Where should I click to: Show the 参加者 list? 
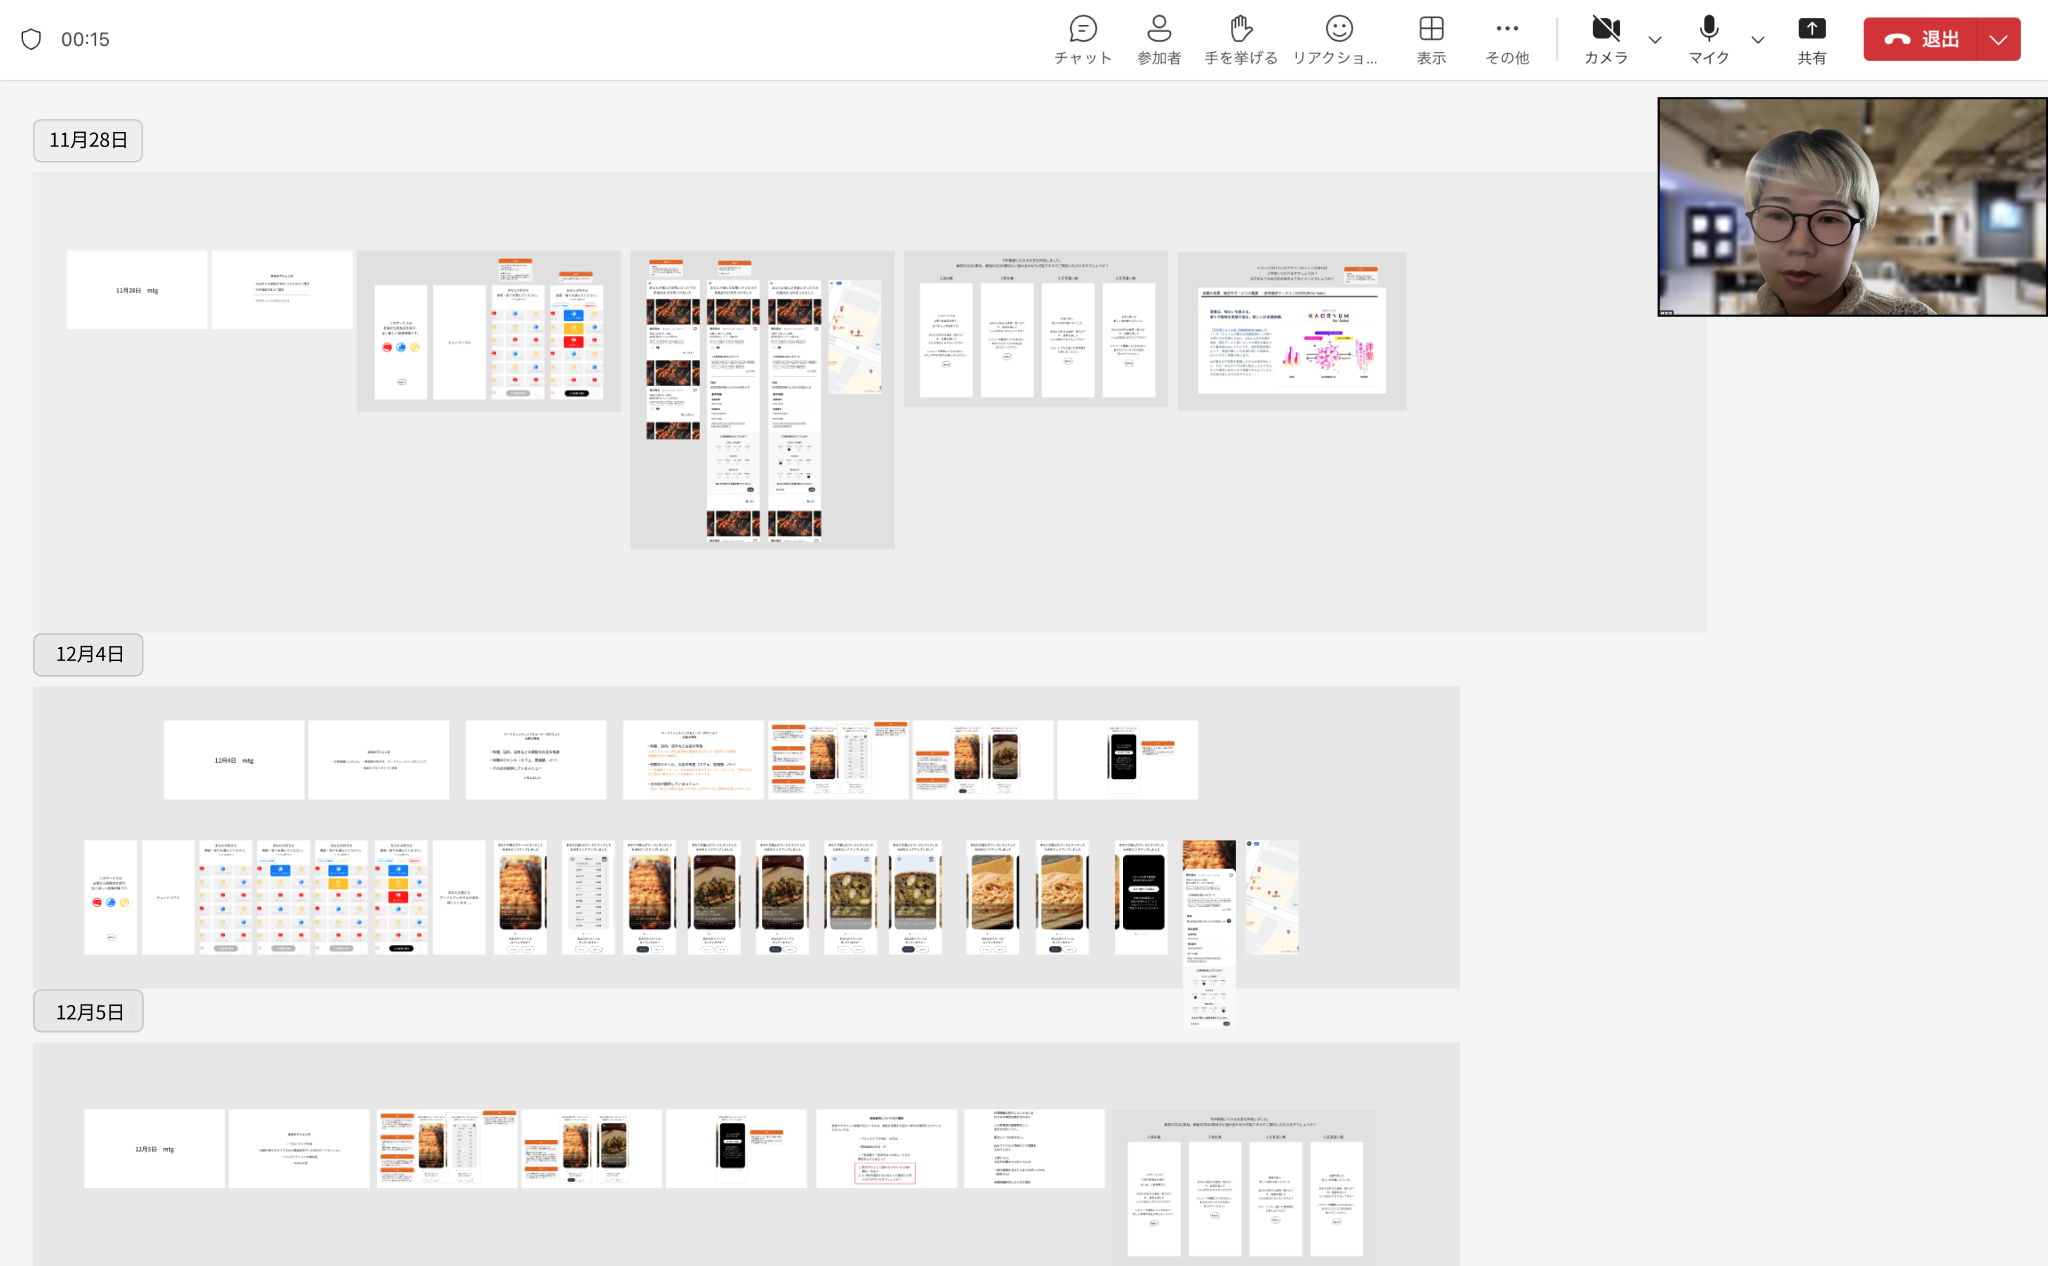pyautogui.click(x=1159, y=40)
